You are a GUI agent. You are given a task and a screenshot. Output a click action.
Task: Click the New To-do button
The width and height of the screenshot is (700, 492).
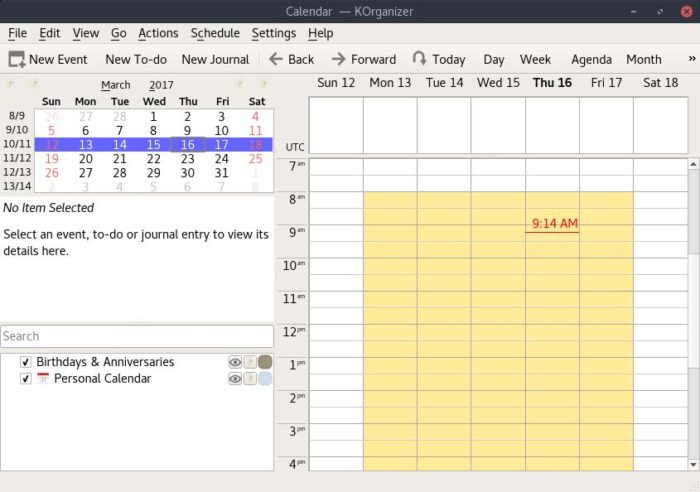(136, 59)
